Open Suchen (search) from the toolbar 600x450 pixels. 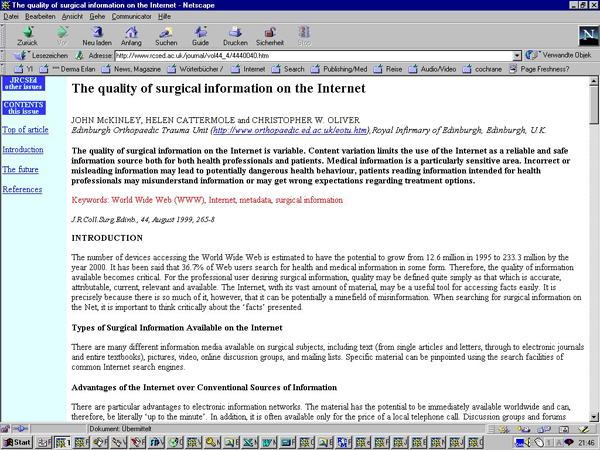pyautogui.click(x=166, y=35)
